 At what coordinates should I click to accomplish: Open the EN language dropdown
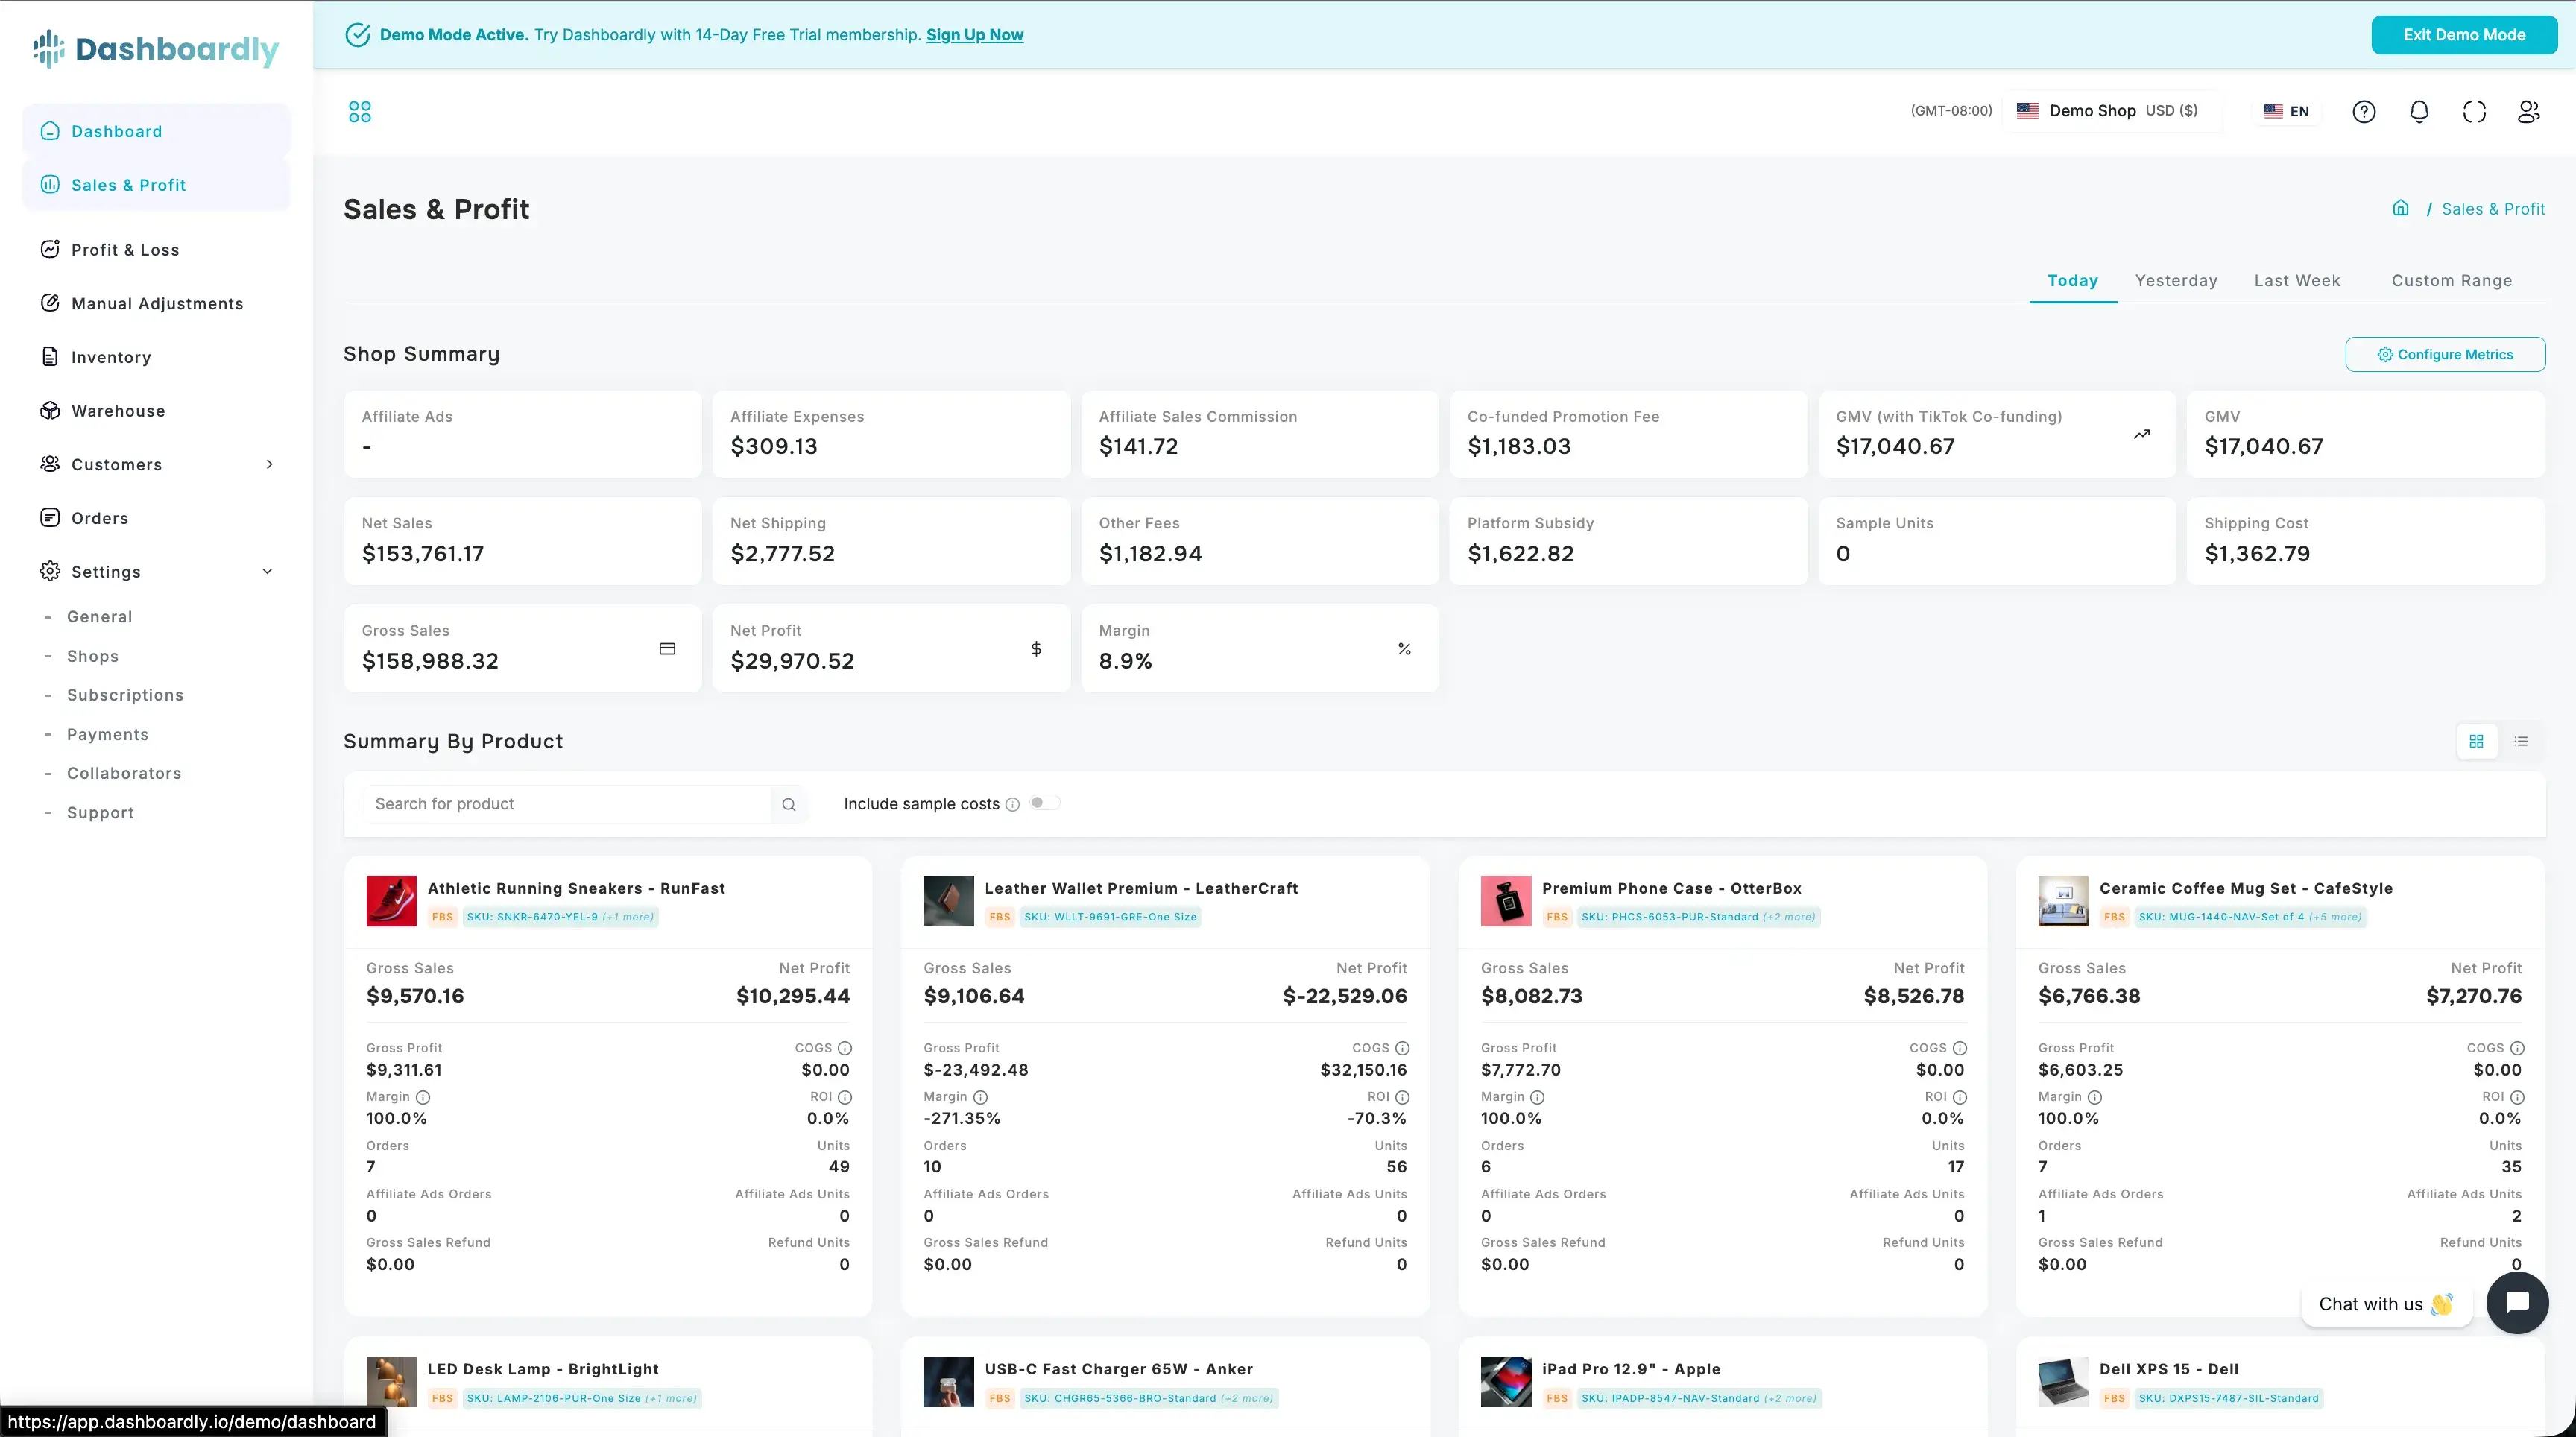pyautogui.click(x=2287, y=111)
